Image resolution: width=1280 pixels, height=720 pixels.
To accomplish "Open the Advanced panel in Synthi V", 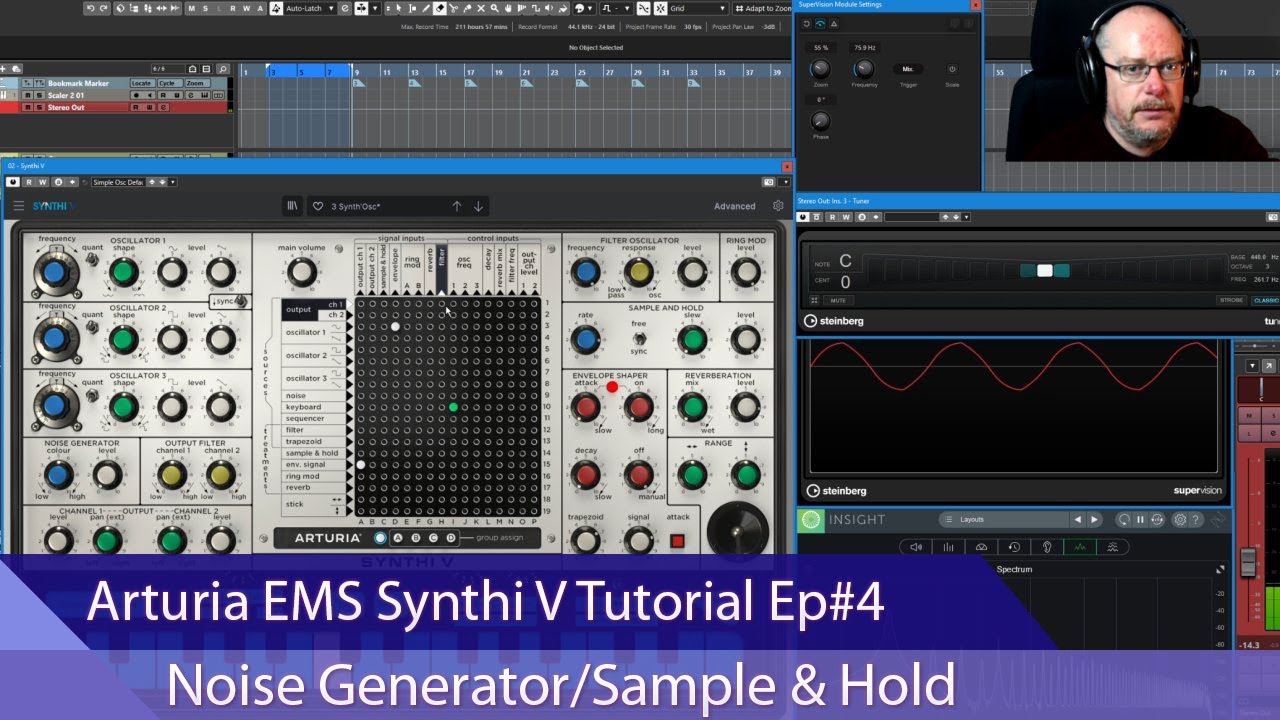I will click(x=735, y=206).
